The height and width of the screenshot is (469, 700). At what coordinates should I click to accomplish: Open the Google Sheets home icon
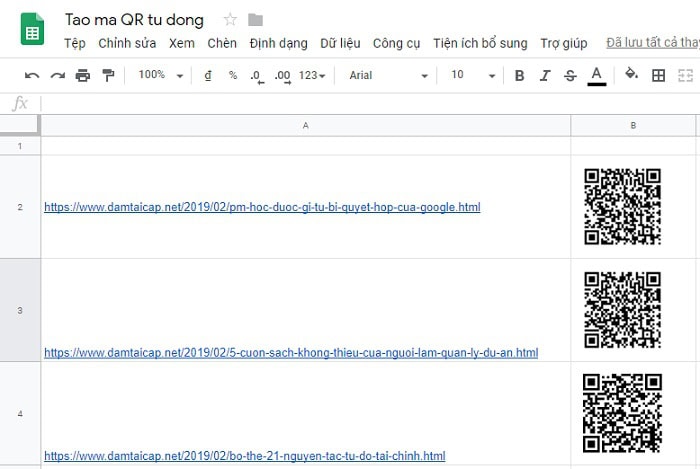tap(32, 29)
